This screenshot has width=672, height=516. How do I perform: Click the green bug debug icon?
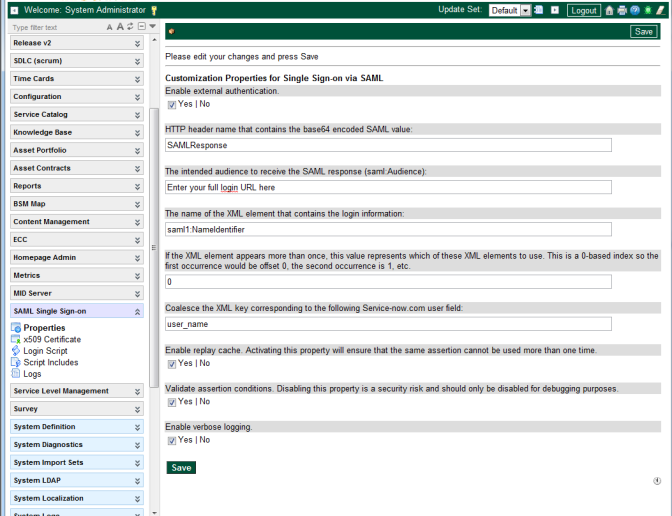click(x=646, y=10)
